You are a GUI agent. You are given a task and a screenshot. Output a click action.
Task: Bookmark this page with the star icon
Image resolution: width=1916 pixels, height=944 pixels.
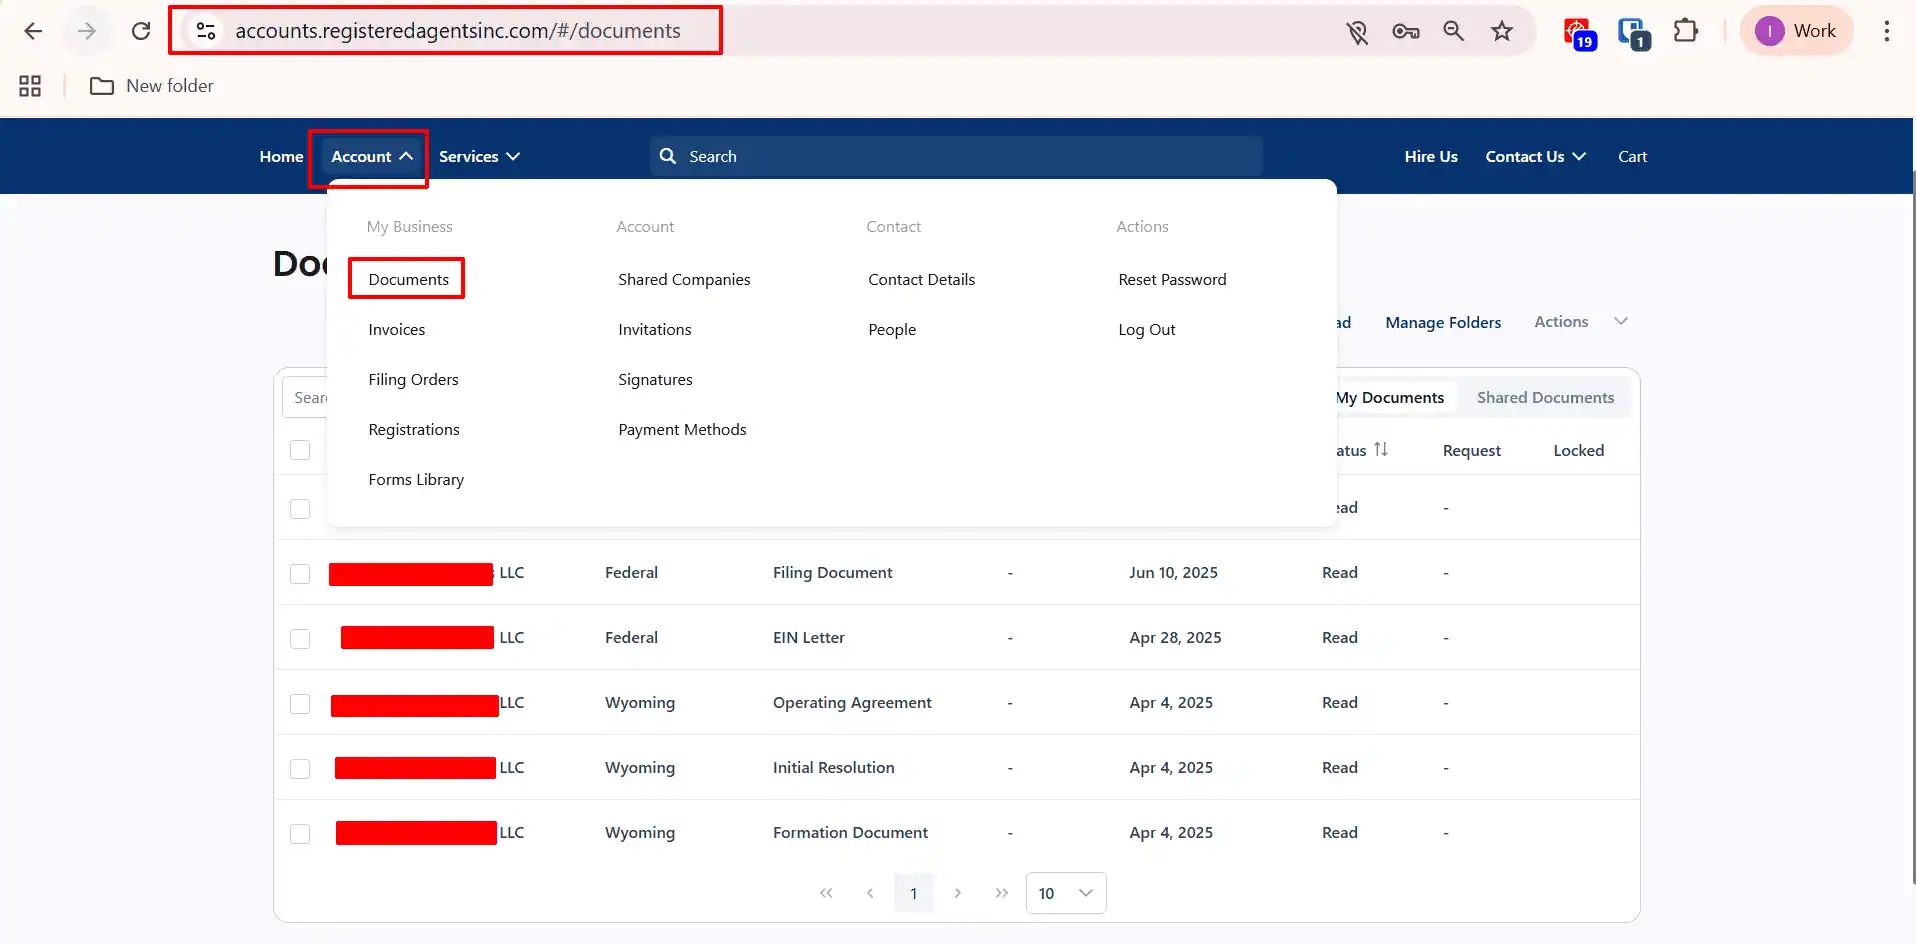pos(1501,31)
